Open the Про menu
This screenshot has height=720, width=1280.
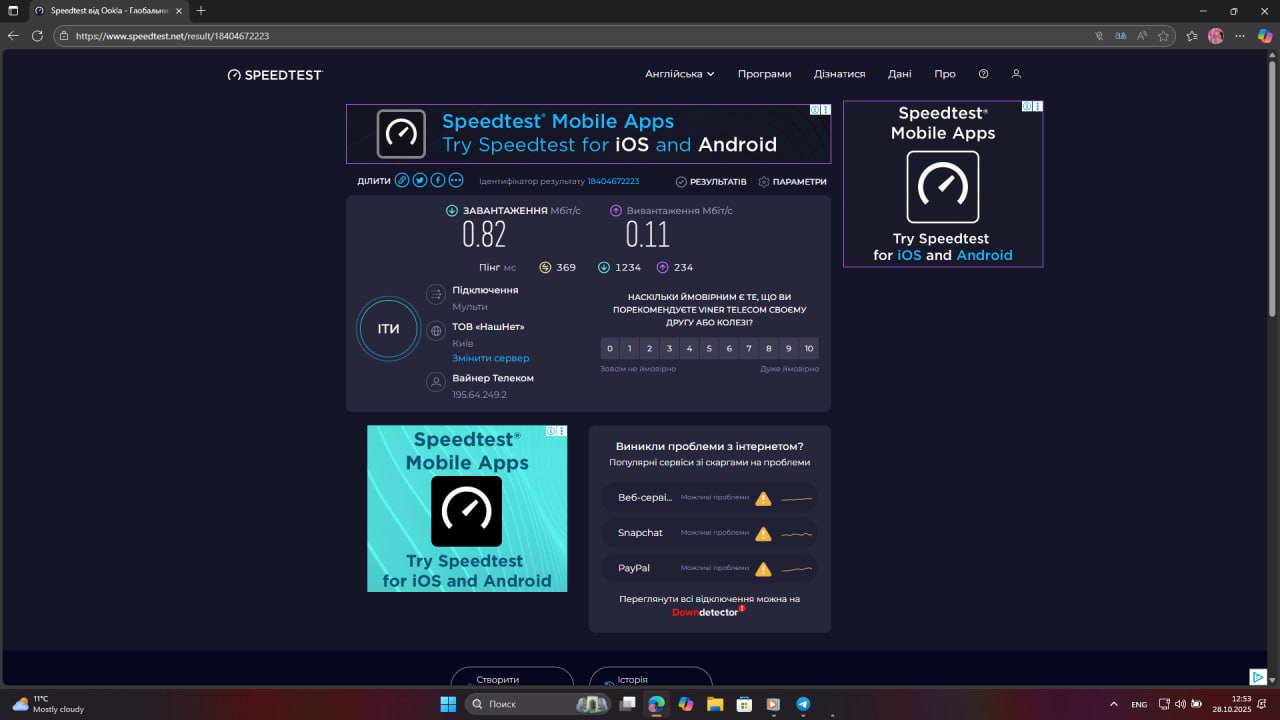(945, 74)
